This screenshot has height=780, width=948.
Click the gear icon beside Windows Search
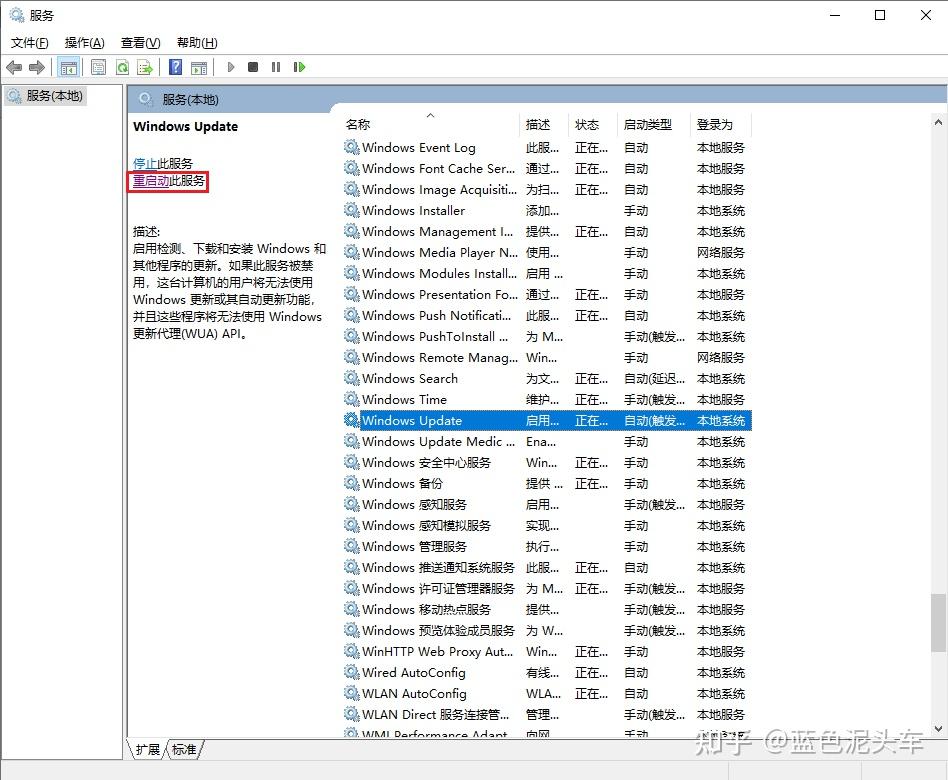point(352,379)
